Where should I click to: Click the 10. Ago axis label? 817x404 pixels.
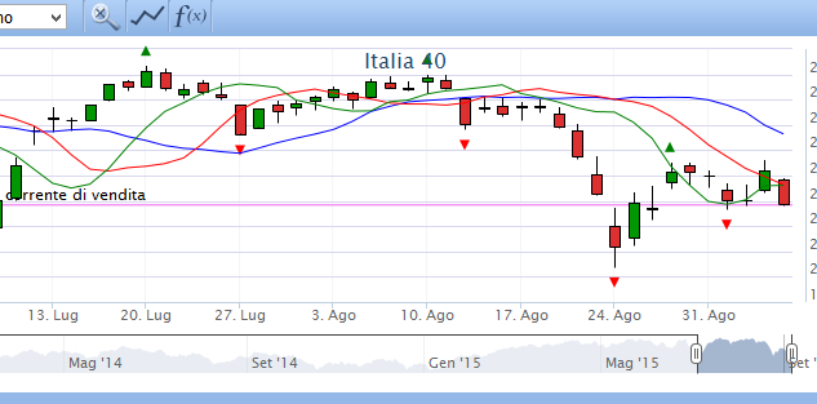point(427,315)
